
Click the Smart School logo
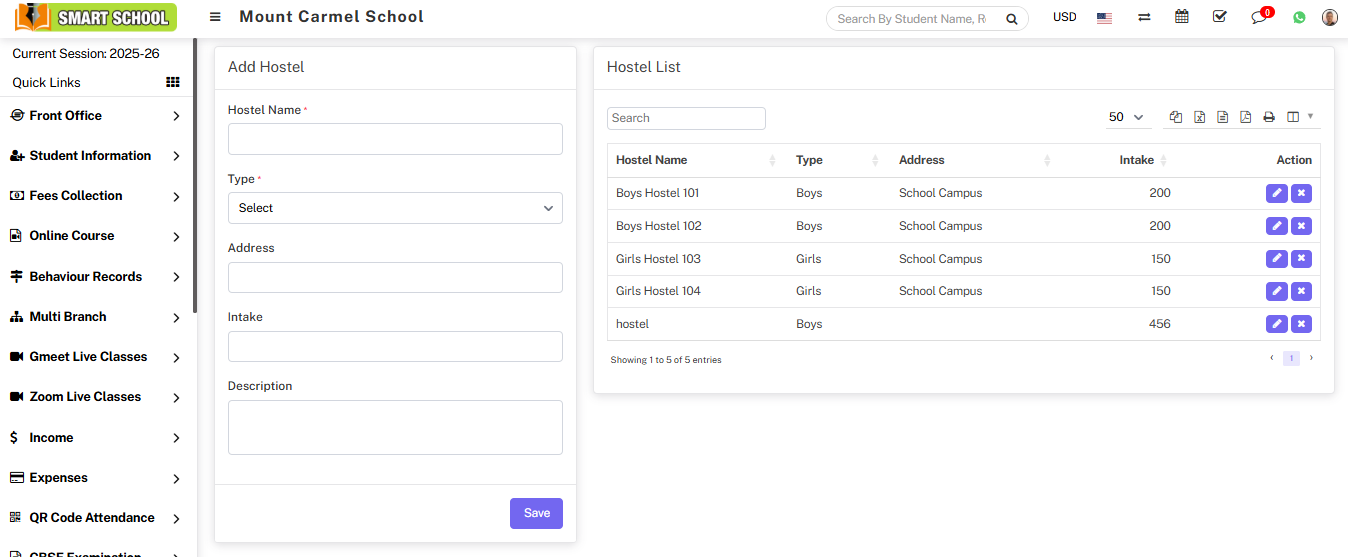(96, 17)
